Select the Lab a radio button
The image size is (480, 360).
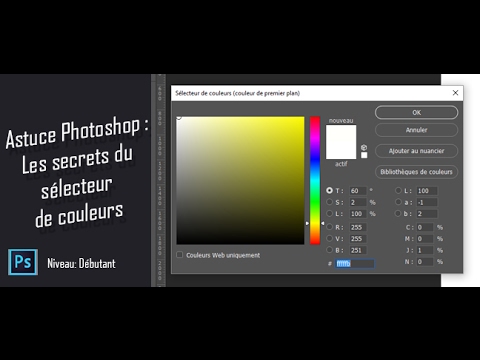(398, 202)
